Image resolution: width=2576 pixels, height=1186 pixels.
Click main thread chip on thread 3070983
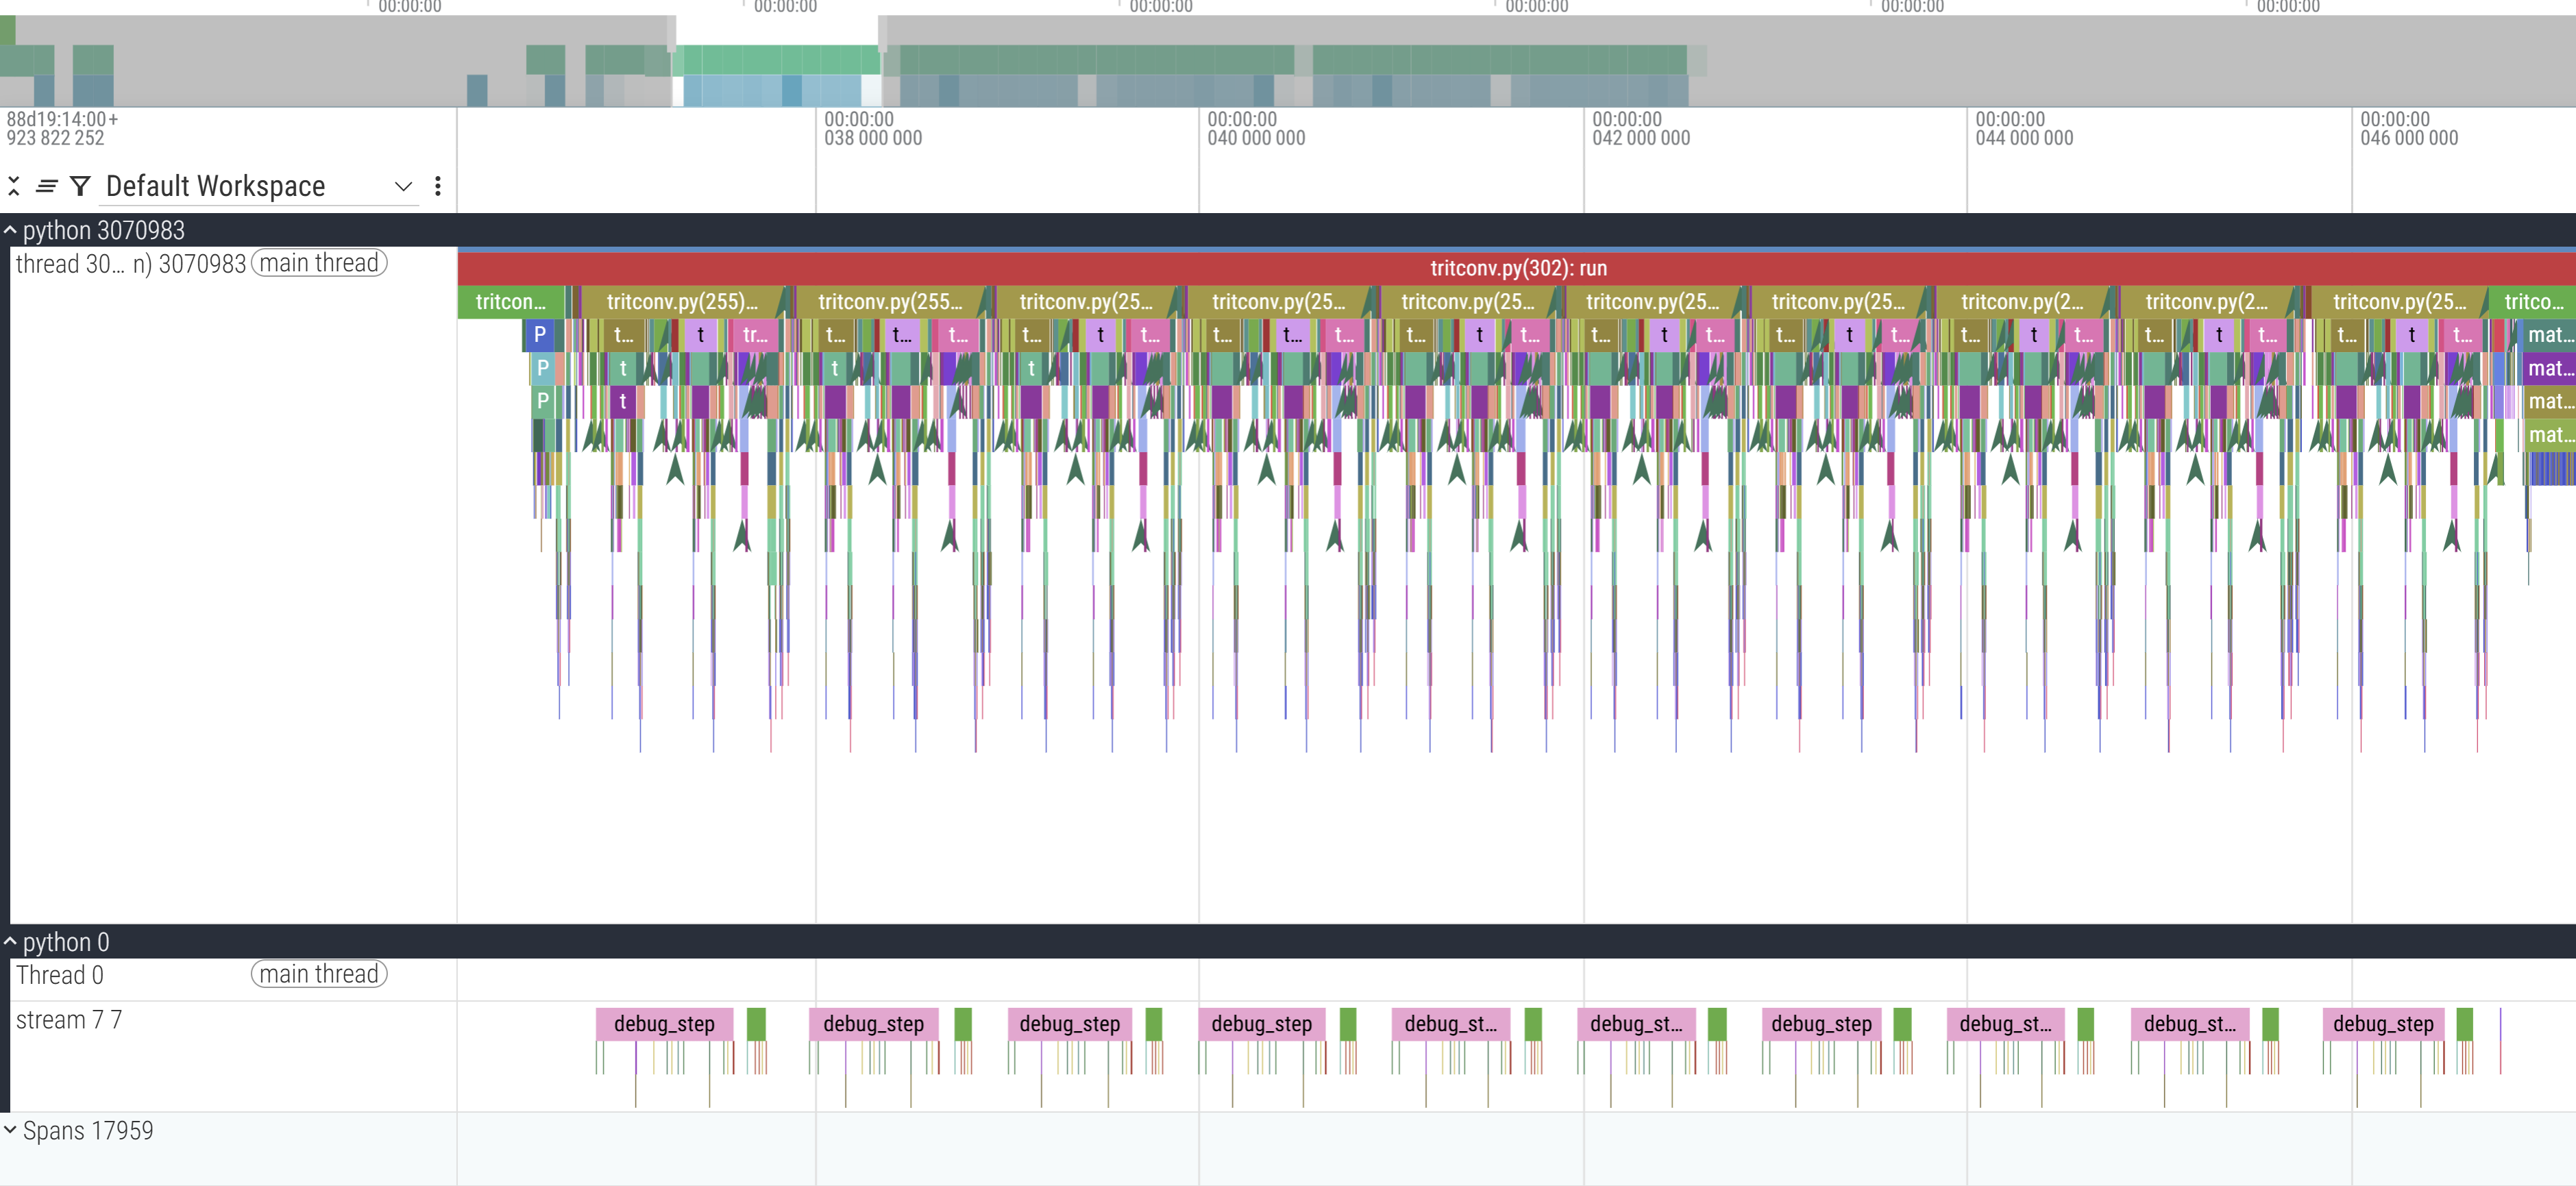(x=319, y=263)
